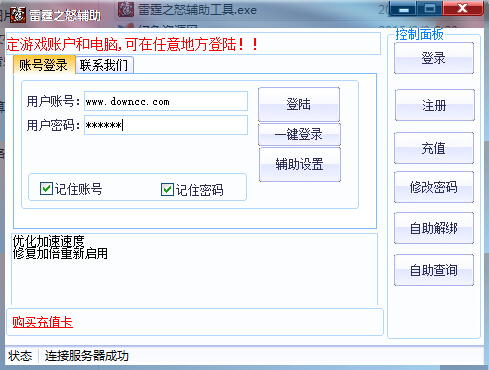Switch to the 账号登录 tab
Viewport: 489px width, 370px height.
point(44,64)
